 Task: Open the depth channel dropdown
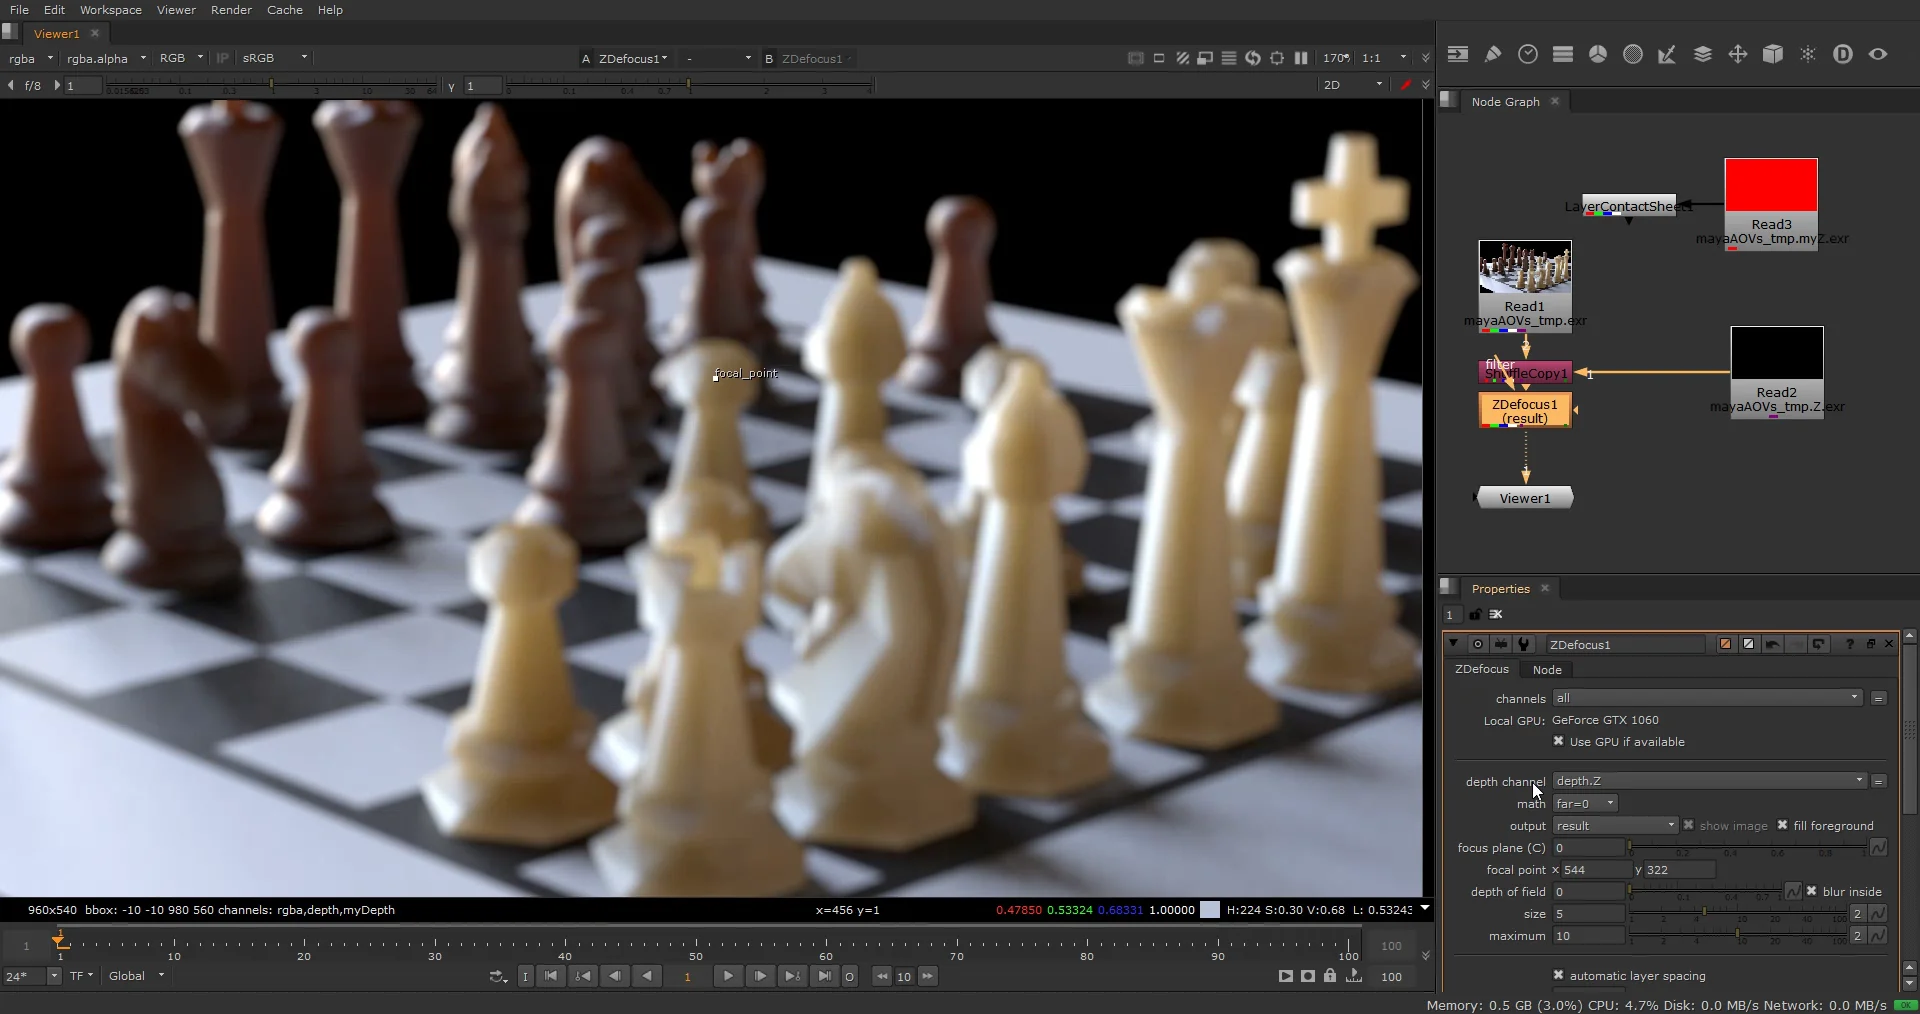click(1709, 781)
